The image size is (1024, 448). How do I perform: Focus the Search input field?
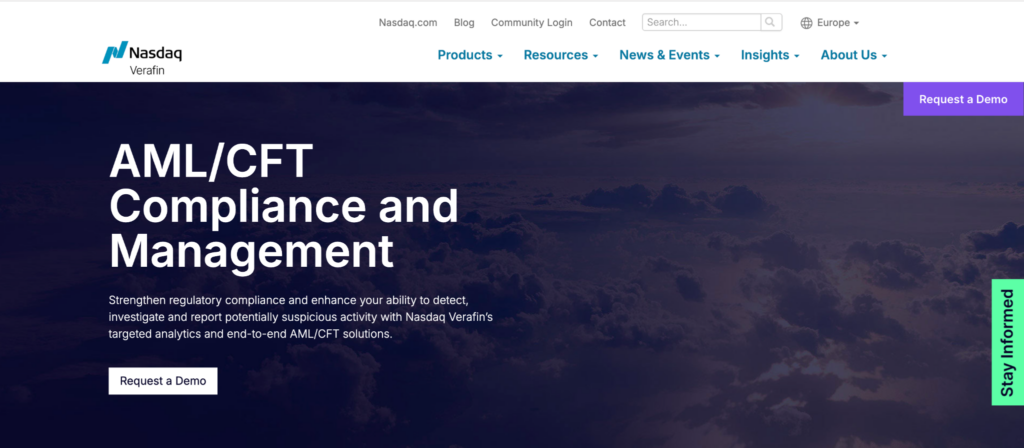[x=701, y=22]
